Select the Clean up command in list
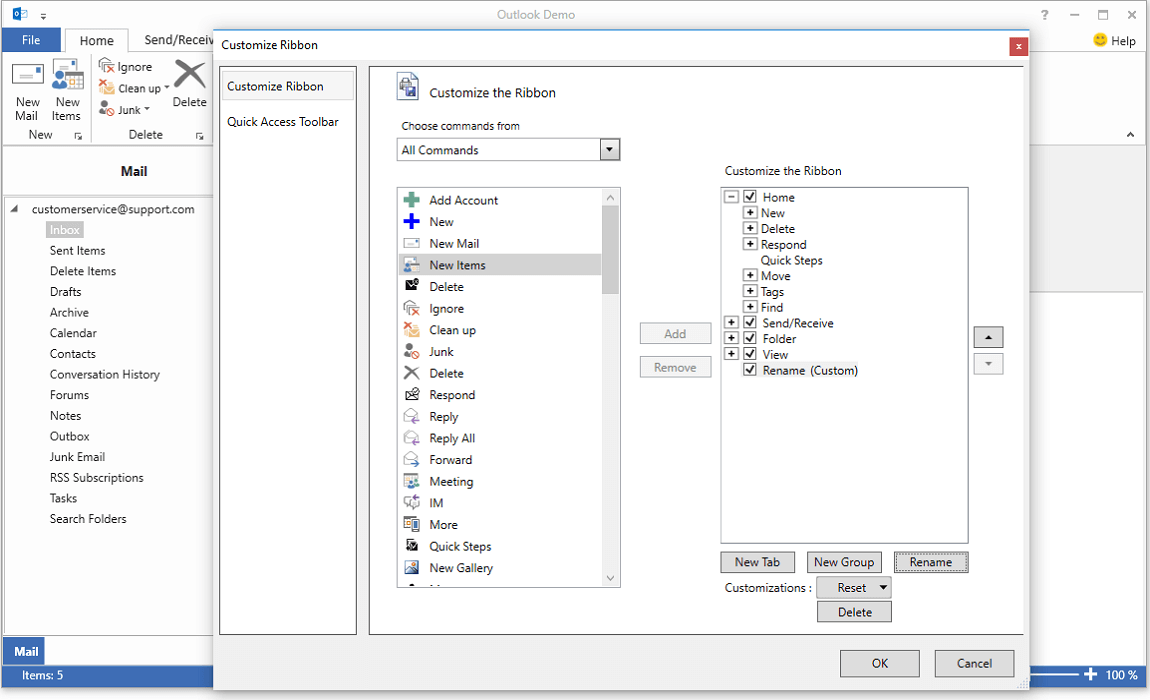This screenshot has height=700, width=1150. (x=452, y=330)
